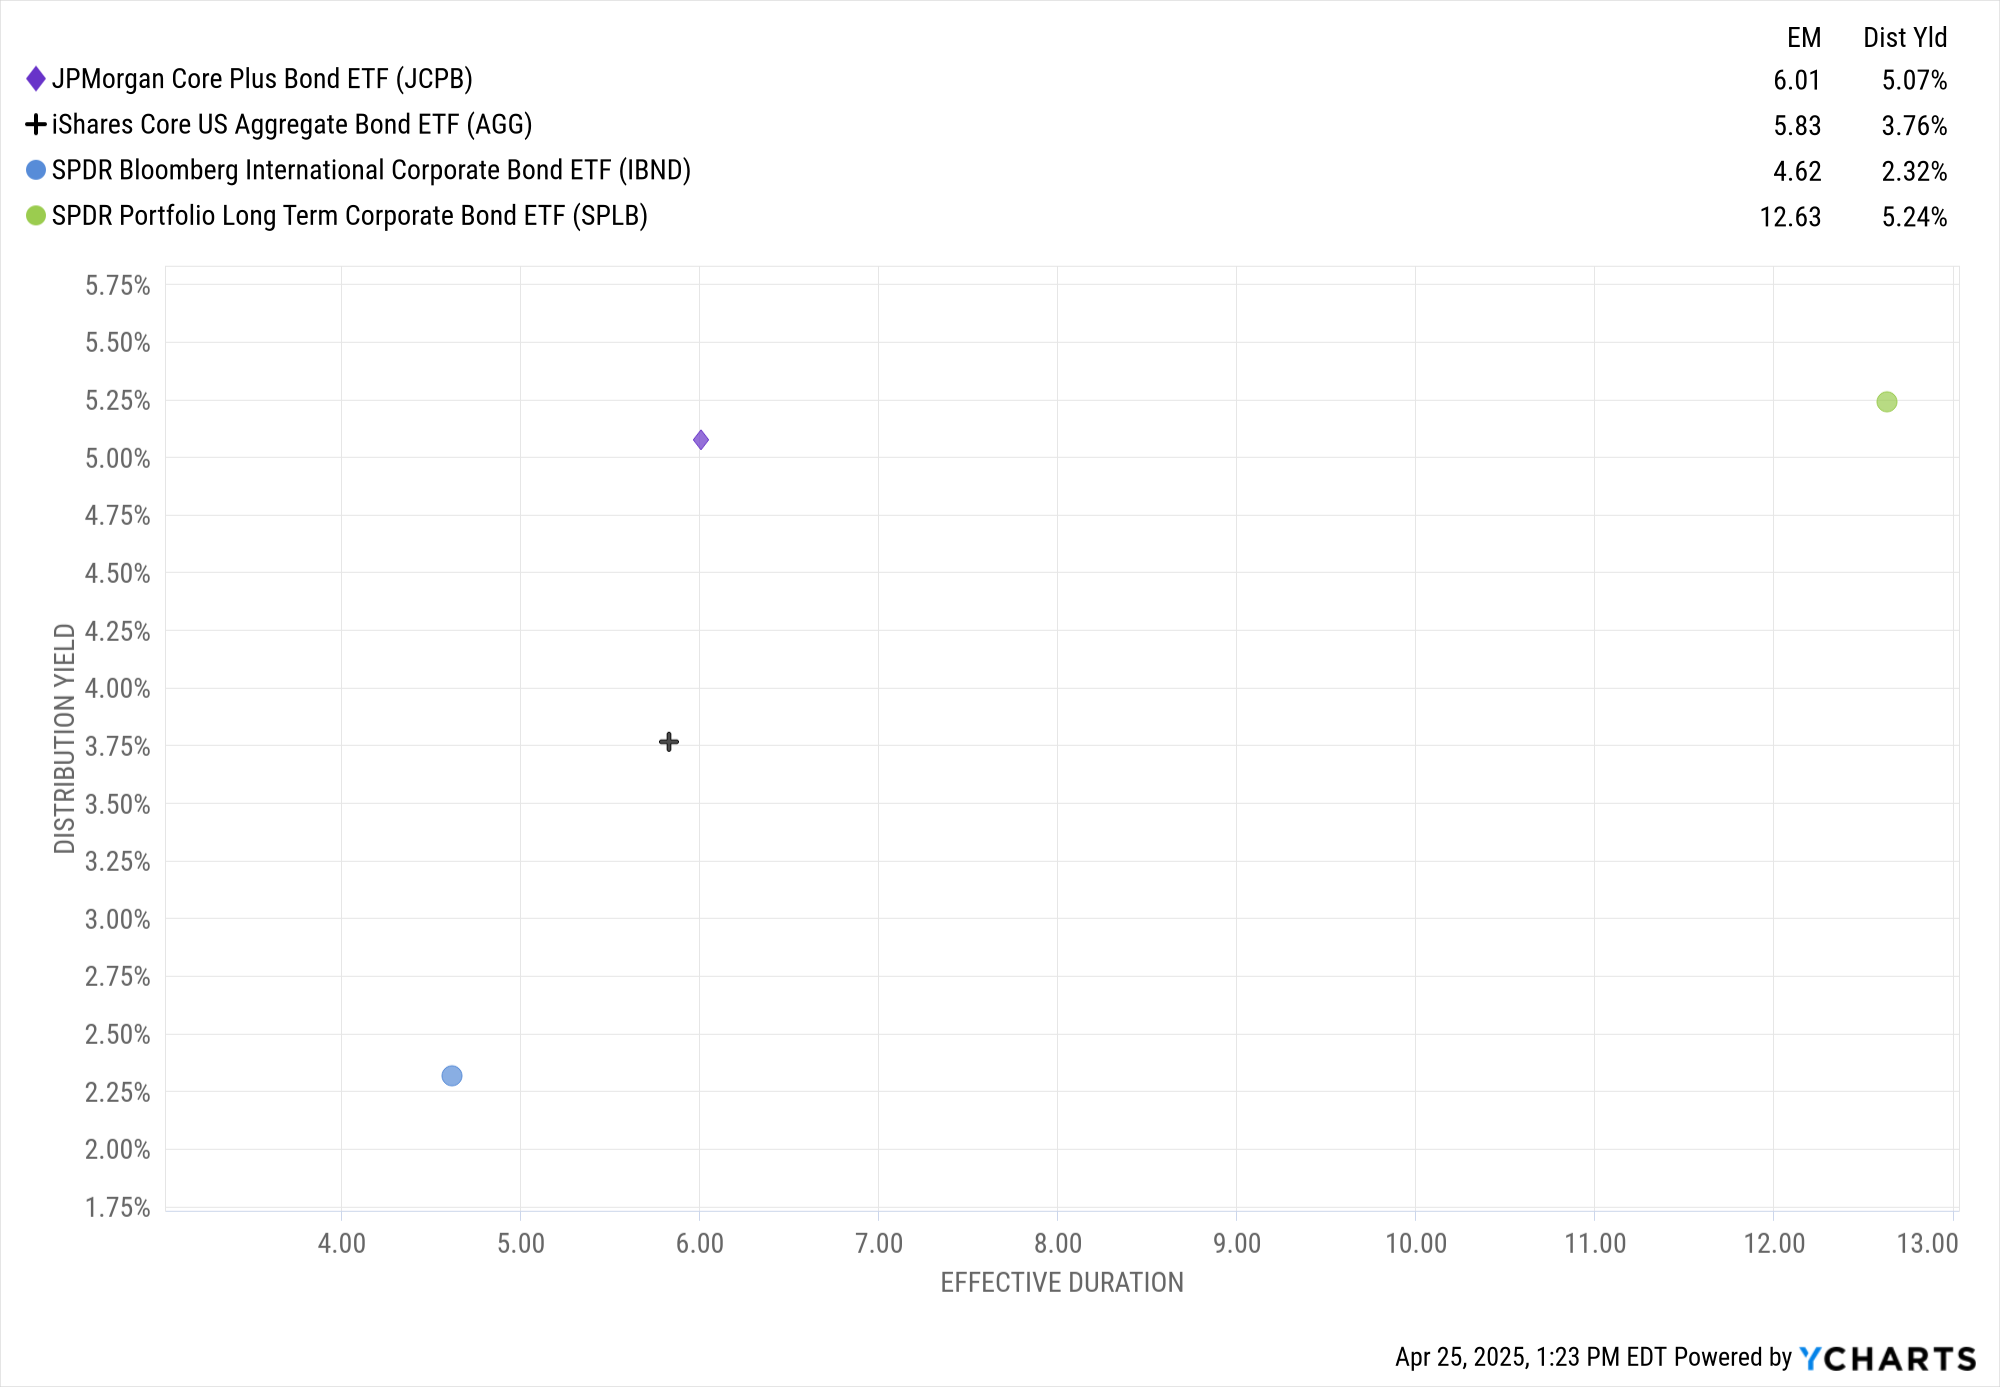Click the Distribution Yield axis title
Image resolution: width=2000 pixels, height=1387 pixels.
pyautogui.click(x=65, y=738)
